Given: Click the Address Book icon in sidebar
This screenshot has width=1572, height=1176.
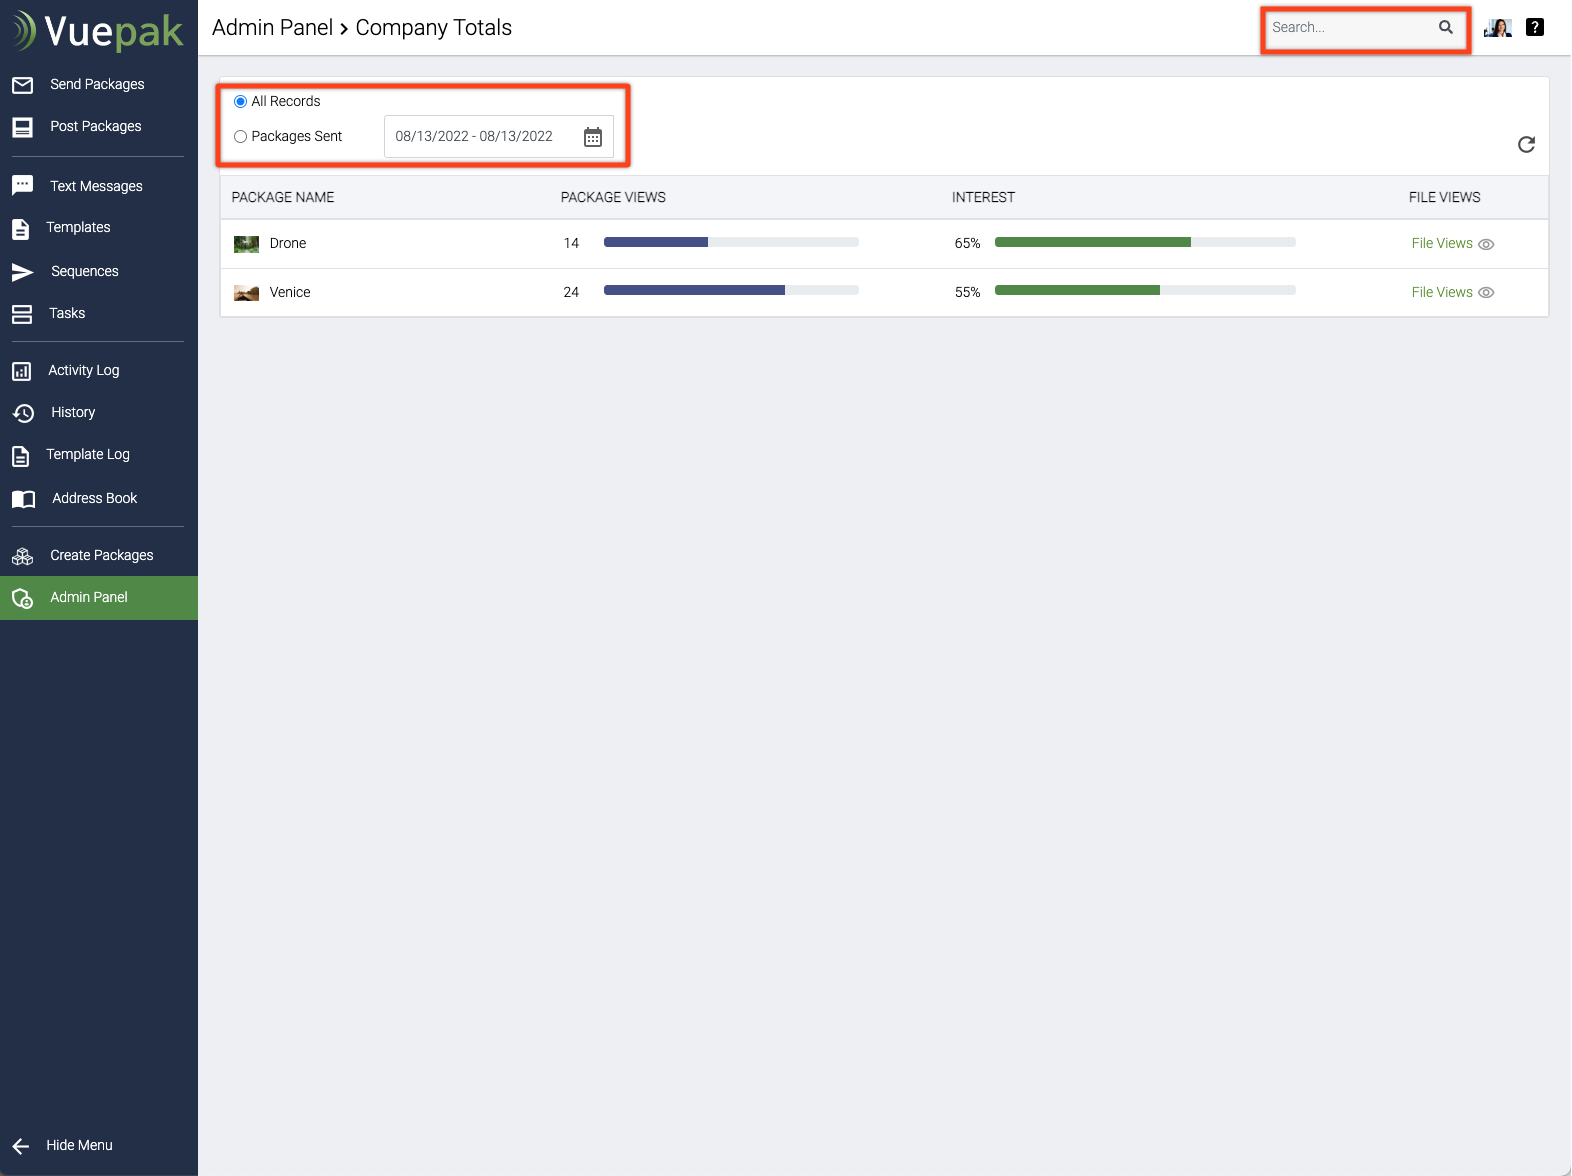Looking at the screenshot, I should [23, 499].
